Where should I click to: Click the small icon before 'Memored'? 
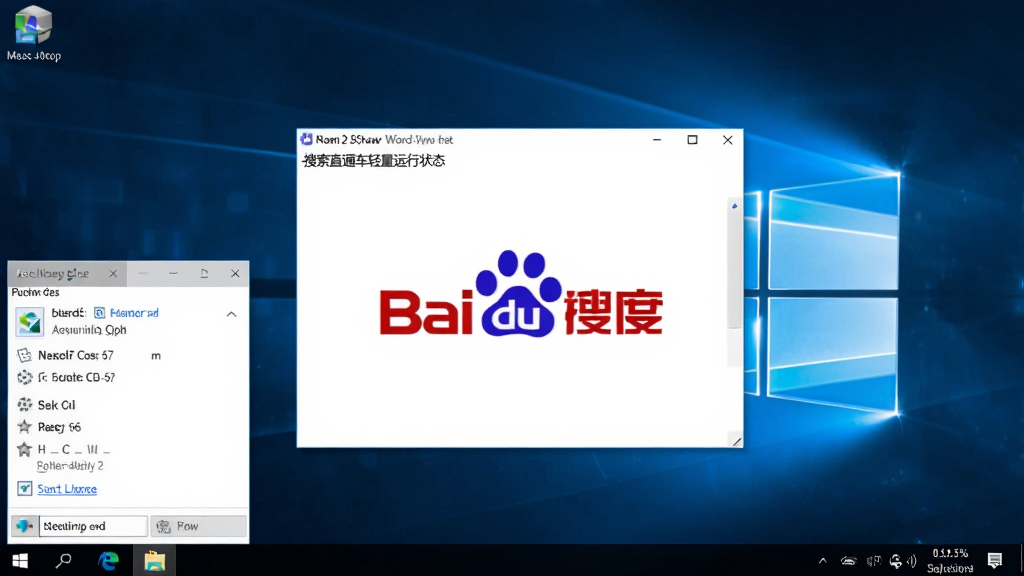pyautogui.click(x=99, y=313)
